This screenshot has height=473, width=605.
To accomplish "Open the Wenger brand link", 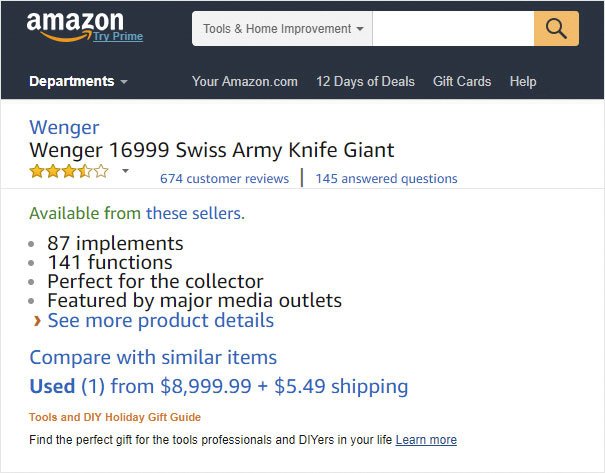I will (64, 127).
